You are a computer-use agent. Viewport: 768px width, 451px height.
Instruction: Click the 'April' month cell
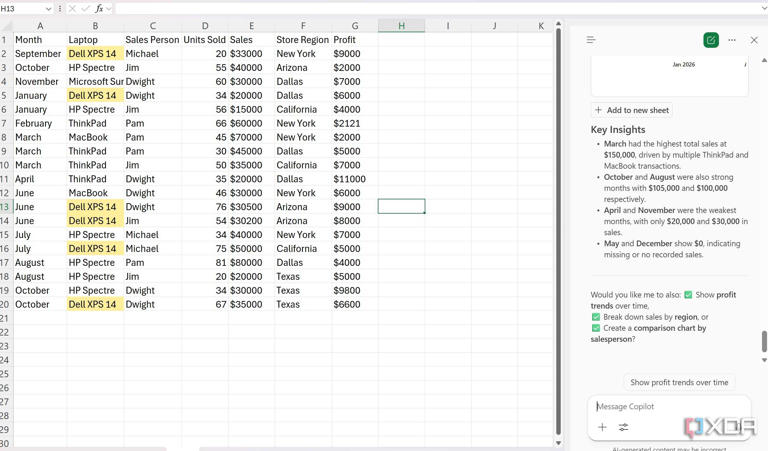coord(40,179)
